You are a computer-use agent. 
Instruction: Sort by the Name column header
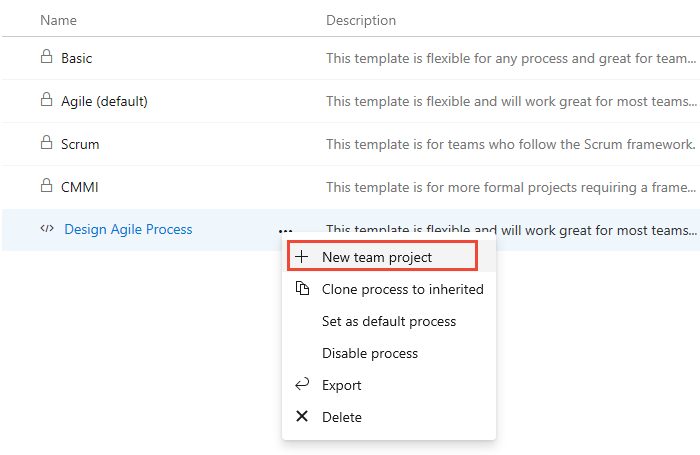coord(59,20)
